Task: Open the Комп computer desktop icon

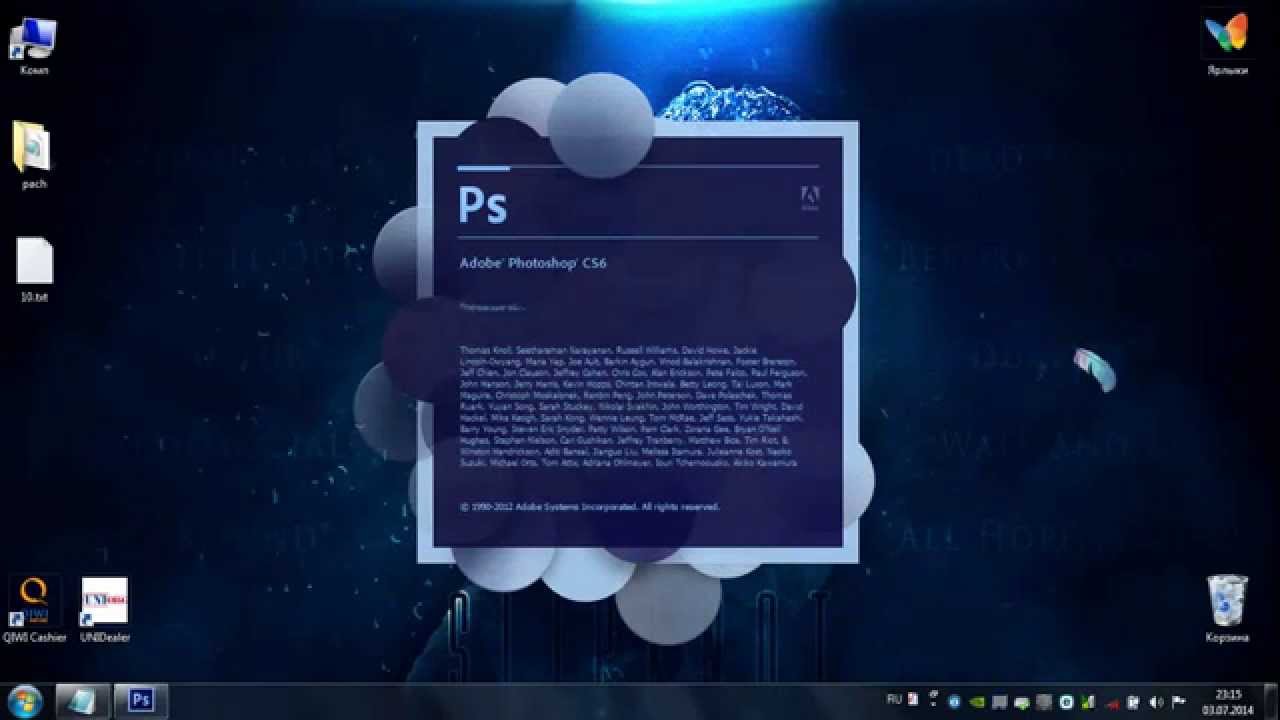Action: pos(33,46)
